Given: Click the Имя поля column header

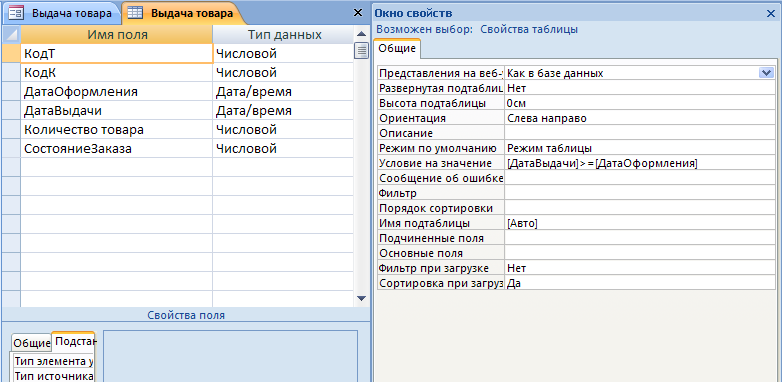Looking at the screenshot, I should (x=117, y=34).
